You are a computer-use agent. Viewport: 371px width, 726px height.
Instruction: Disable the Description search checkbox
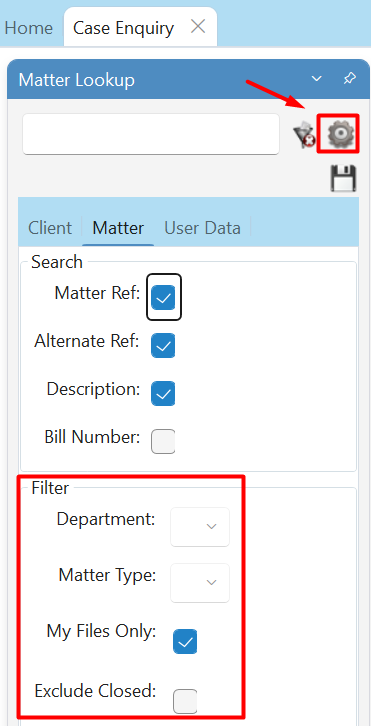coord(163,394)
